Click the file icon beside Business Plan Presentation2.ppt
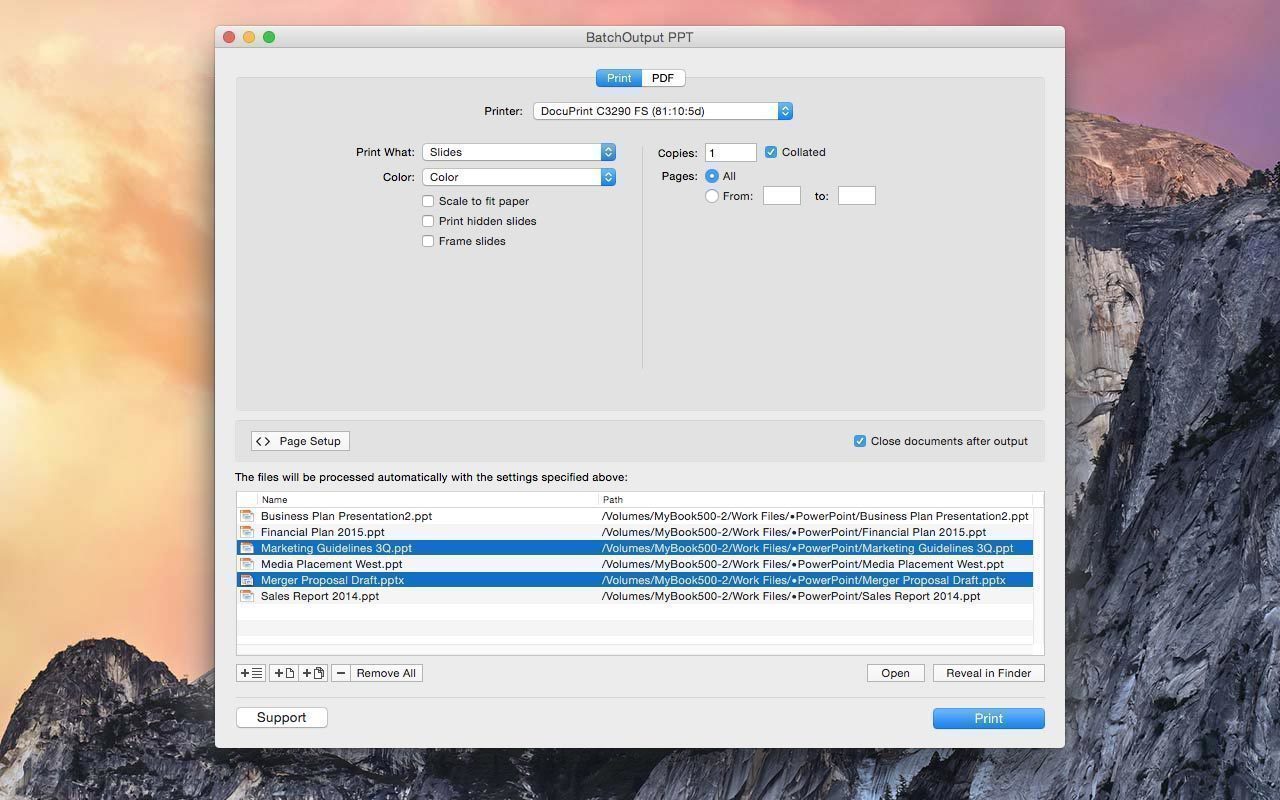The width and height of the screenshot is (1280, 800). (247, 516)
